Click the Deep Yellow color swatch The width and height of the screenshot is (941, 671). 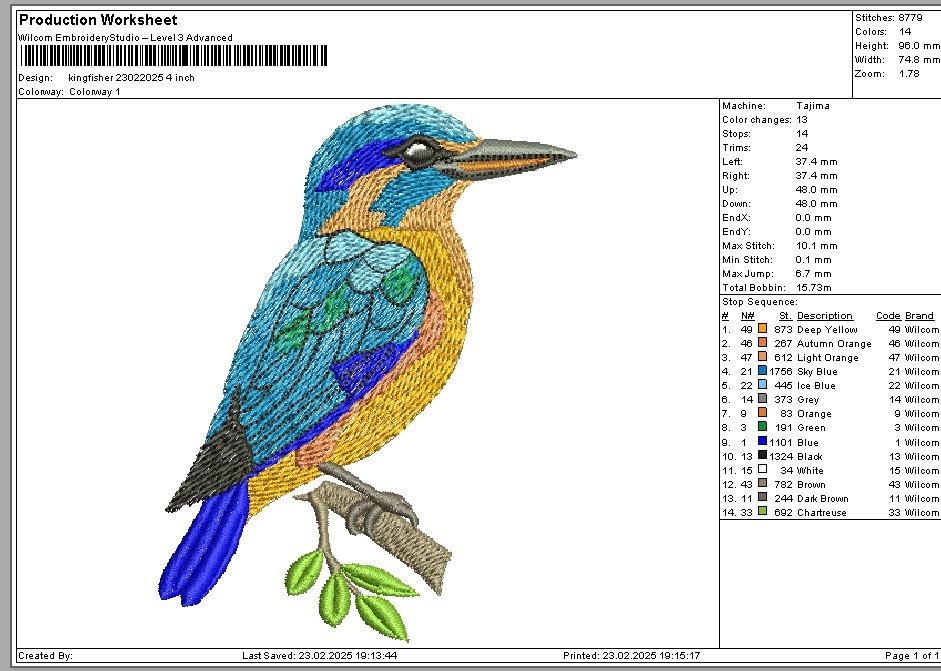coord(763,328)
